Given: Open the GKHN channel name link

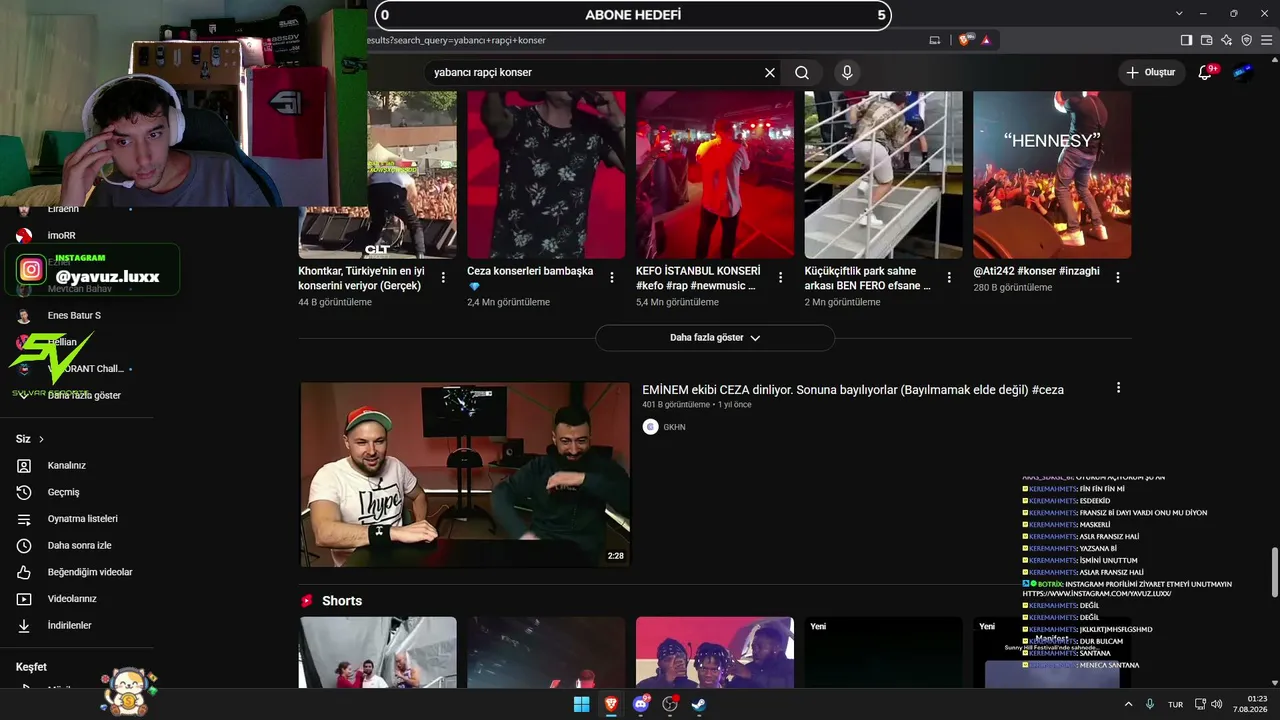Looking at the screenshot, I should [674, 427].
